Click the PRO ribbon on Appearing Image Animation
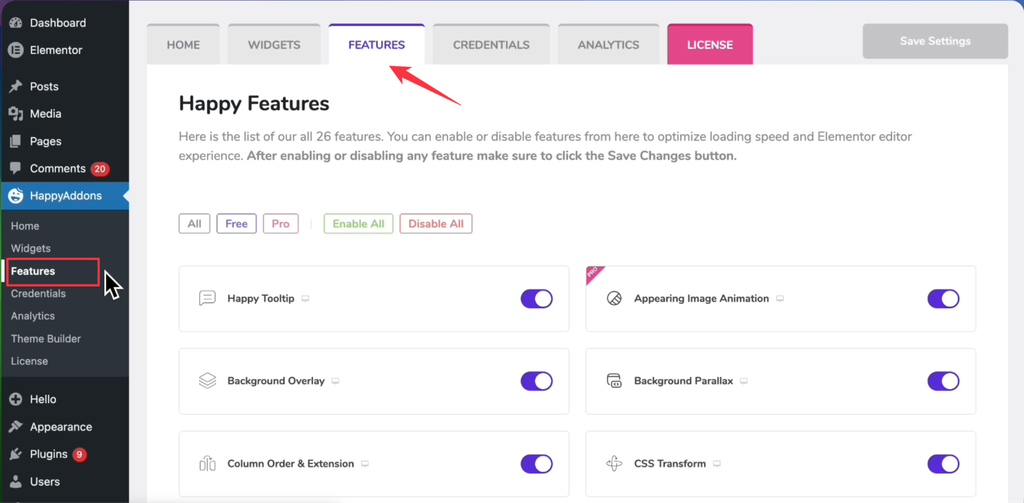This screenshot has height=503, width=1024. pos(594,273)
